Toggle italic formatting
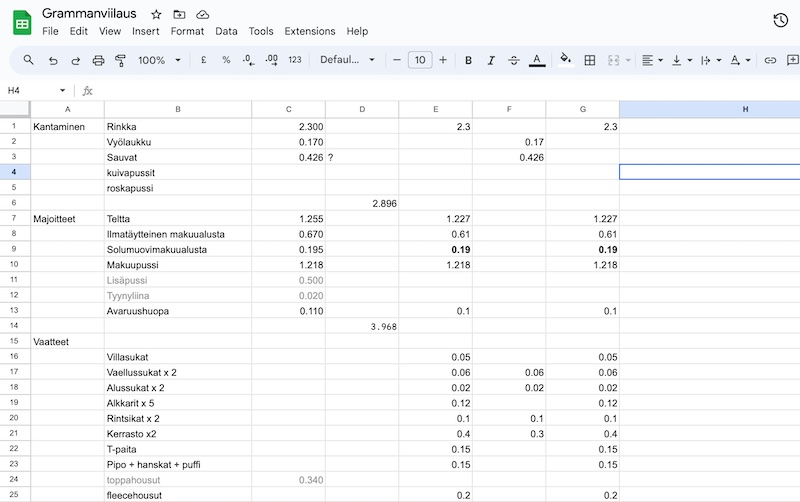800x502 pixels. 491,60
